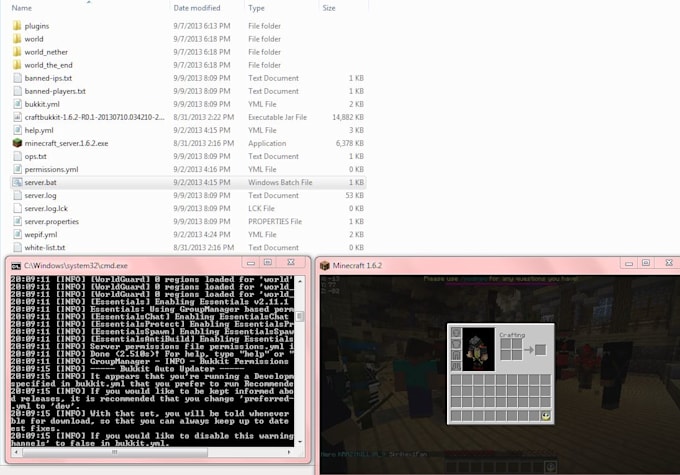Click the cmd.exe window title text

(75, 265)
